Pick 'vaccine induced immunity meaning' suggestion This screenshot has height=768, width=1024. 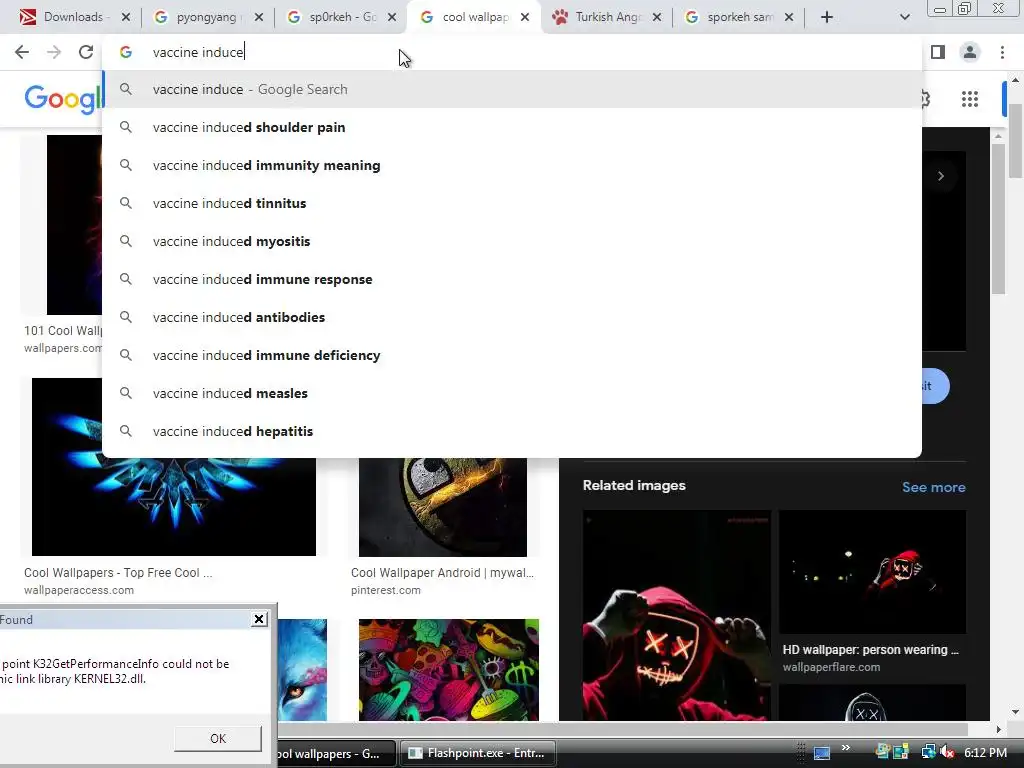(x=512, y=165)
